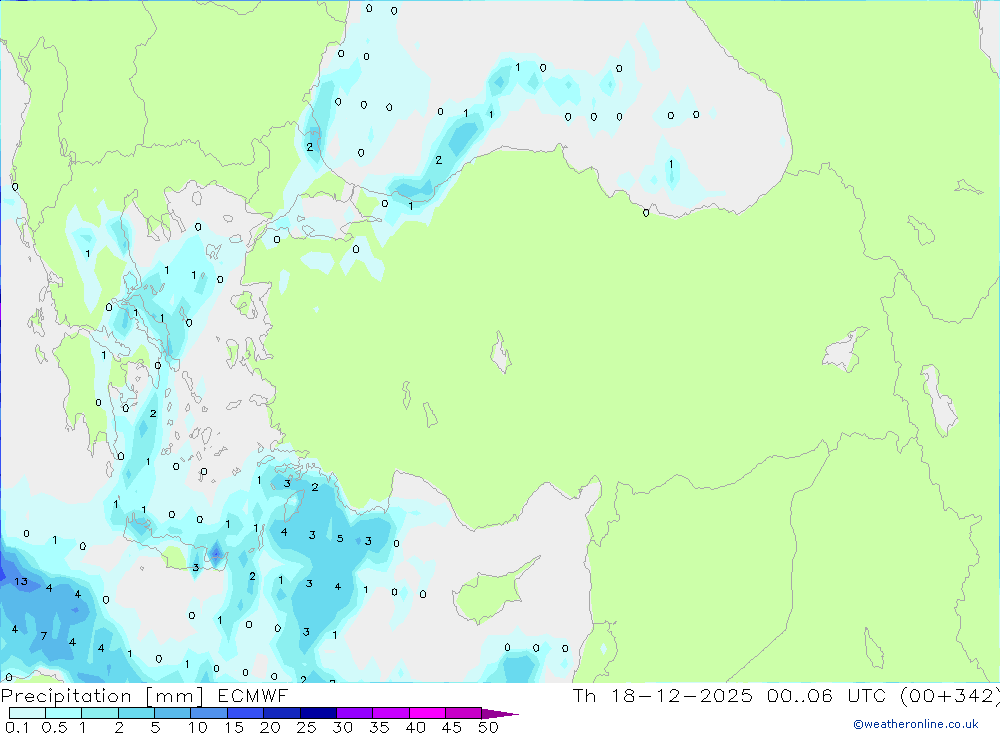This screenshot has width=1000, height=733.
Task: Click the 35–40 mm purple legend box
Action: (x=390, y=713)
